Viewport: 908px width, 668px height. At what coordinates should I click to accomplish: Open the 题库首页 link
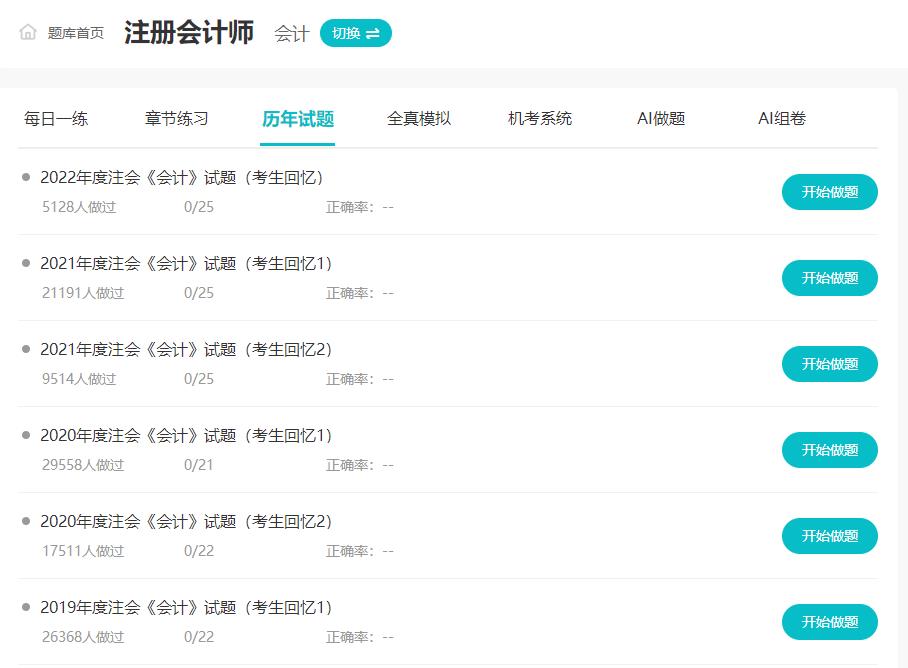coord(75,33)
